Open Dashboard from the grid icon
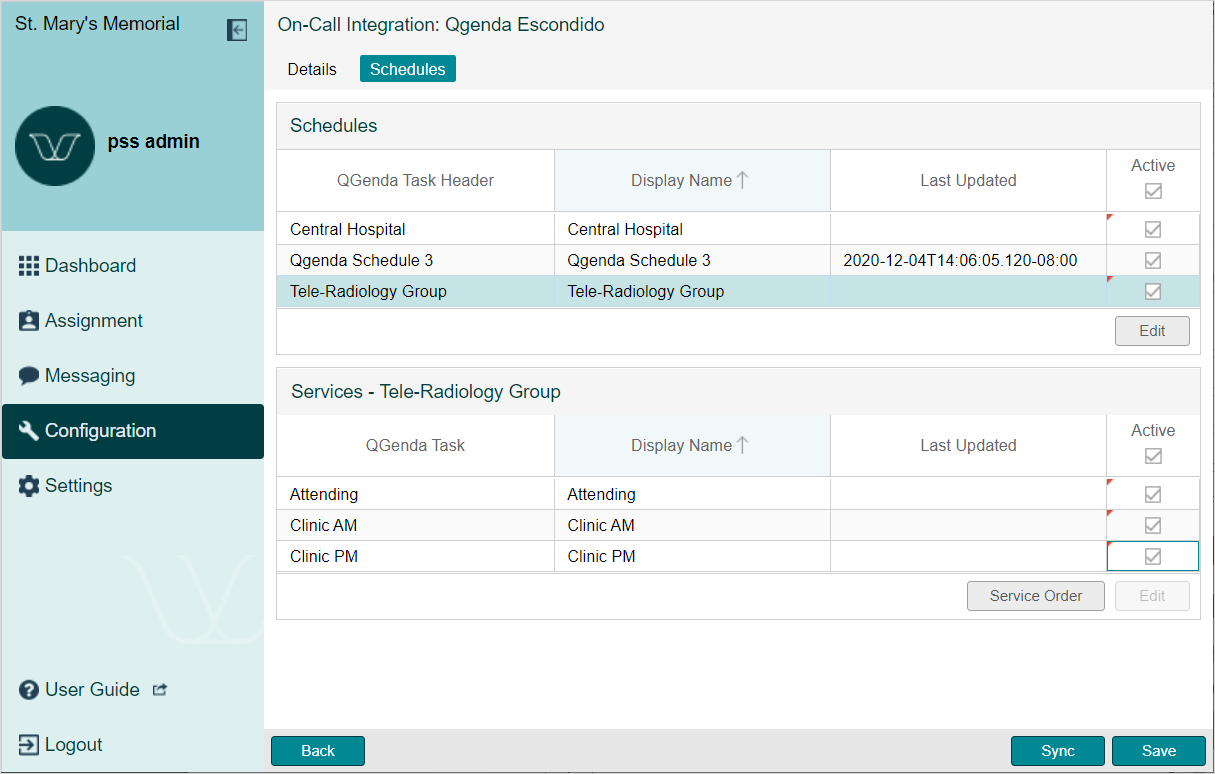The width and height of the screenshot is (1215, 774). tap(29, 266)
